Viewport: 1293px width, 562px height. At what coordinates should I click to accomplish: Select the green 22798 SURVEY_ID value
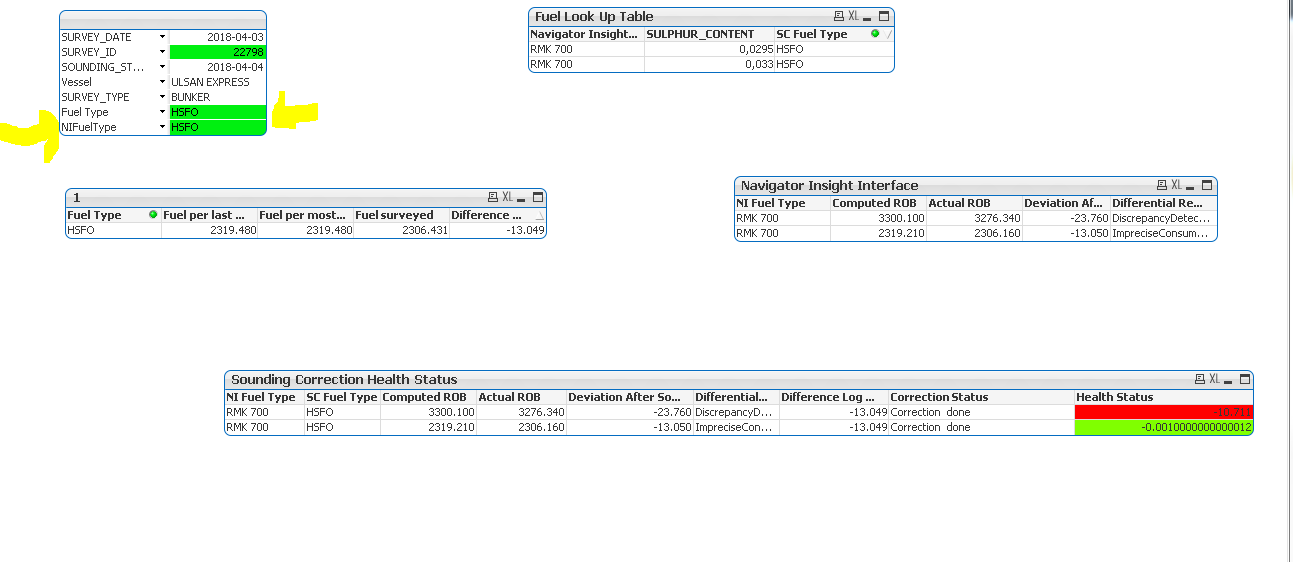coord(218,52)
